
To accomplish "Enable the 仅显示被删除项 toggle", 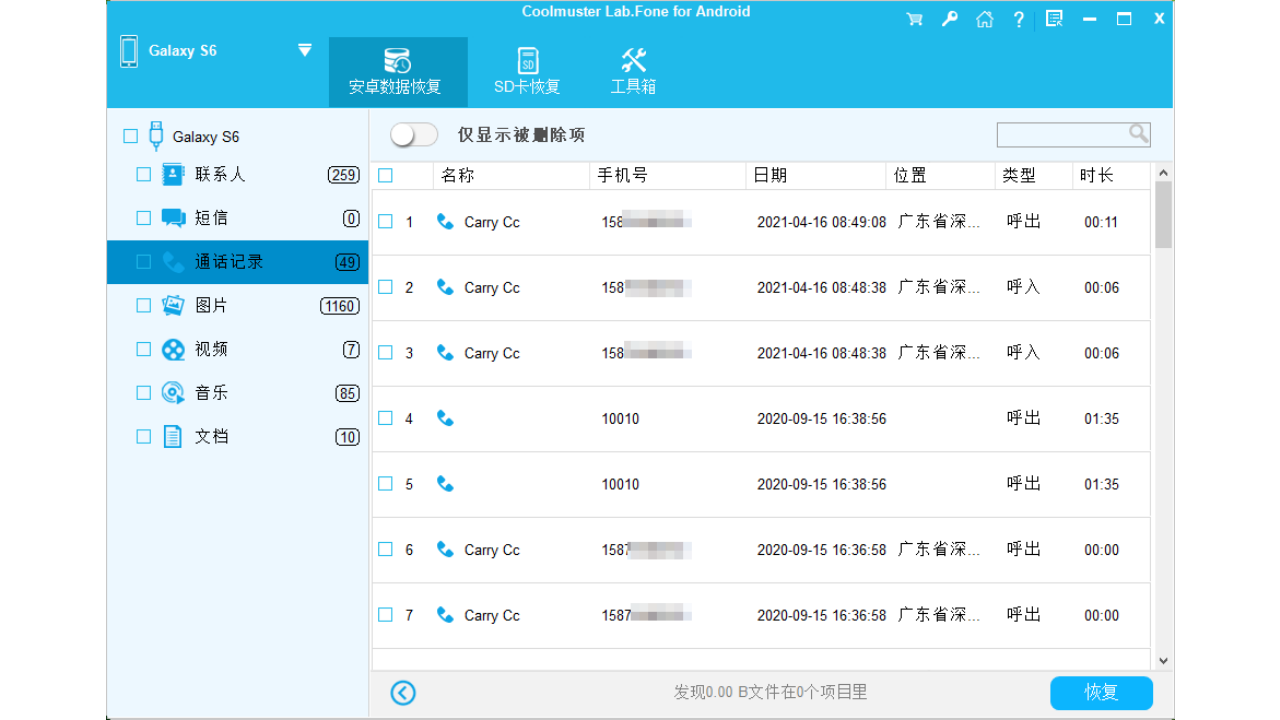I will coord(413,133).
